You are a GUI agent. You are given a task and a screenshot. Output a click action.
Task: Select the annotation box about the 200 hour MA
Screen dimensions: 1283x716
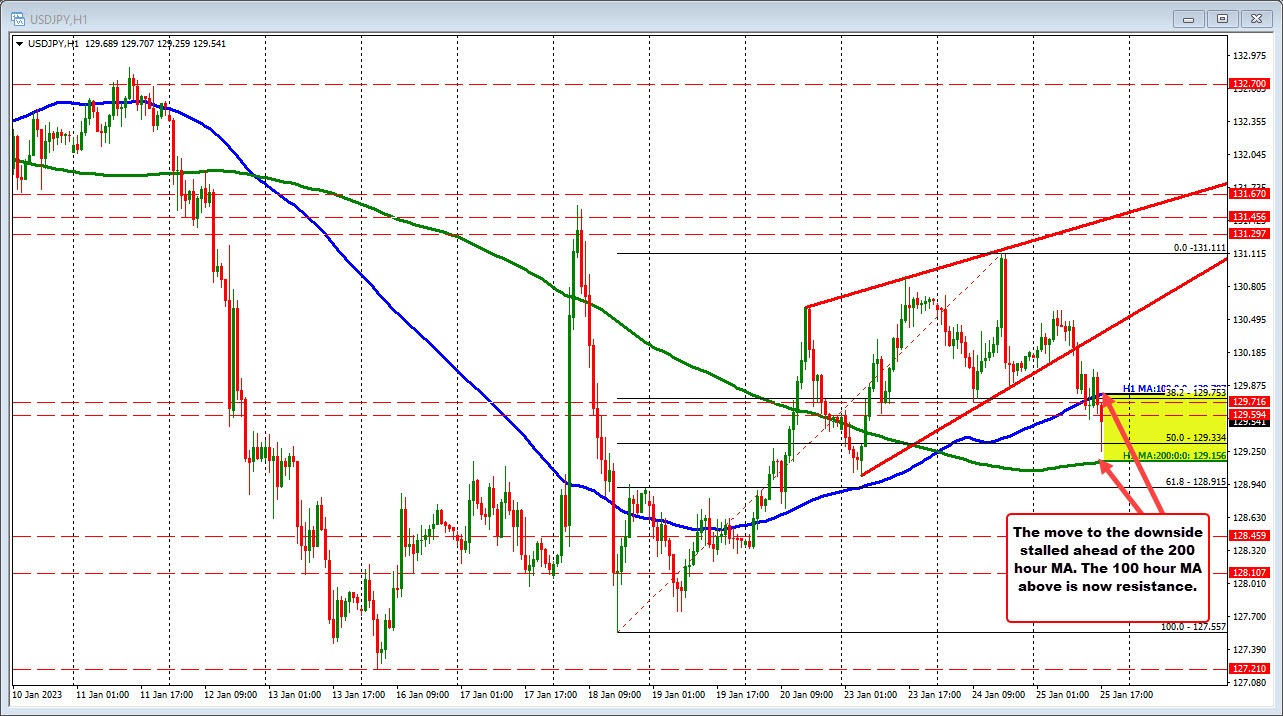click(1108, 570)
